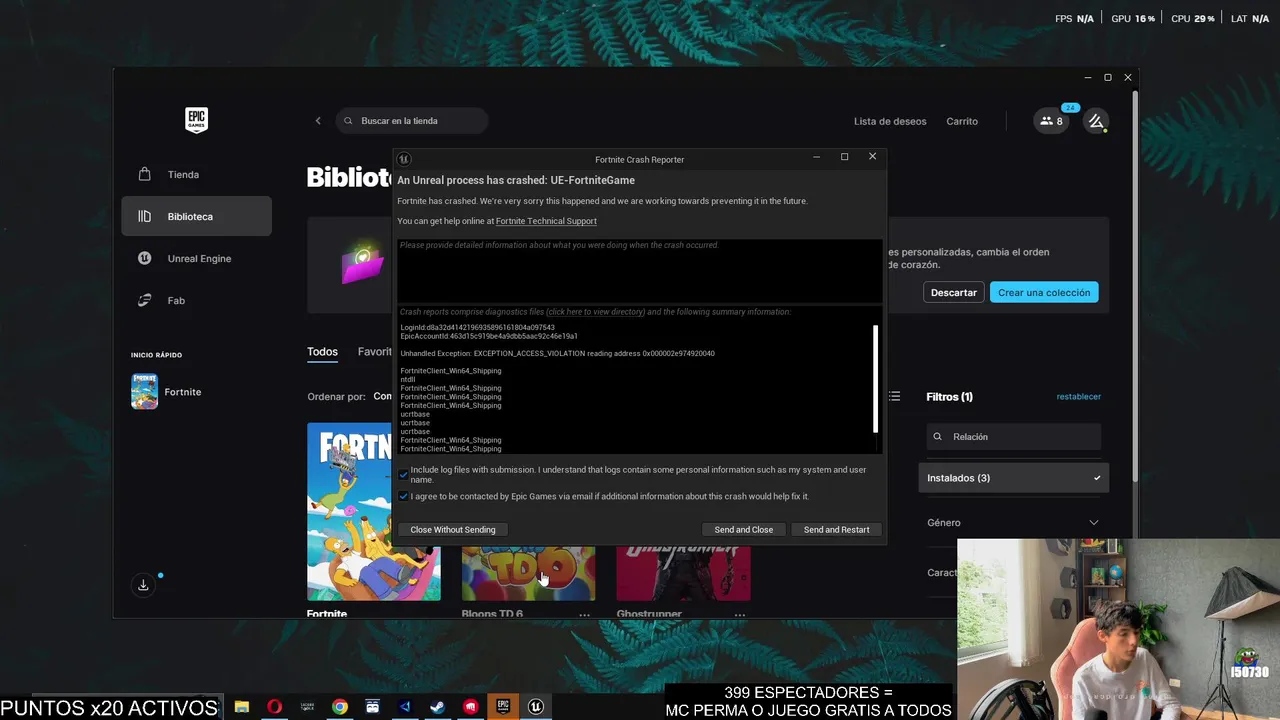Viewport: 1280px width, 720px height.
Task: Toggle the Instalados (3) filter
Action: 1014,478
